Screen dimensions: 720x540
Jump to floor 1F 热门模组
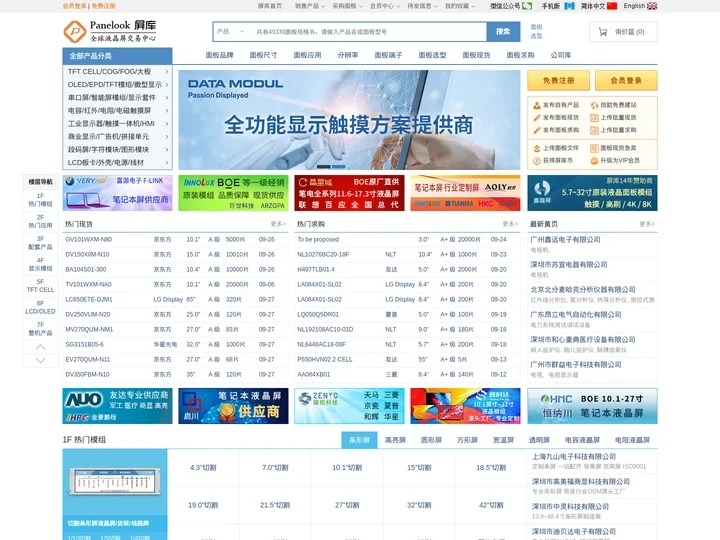40,200
